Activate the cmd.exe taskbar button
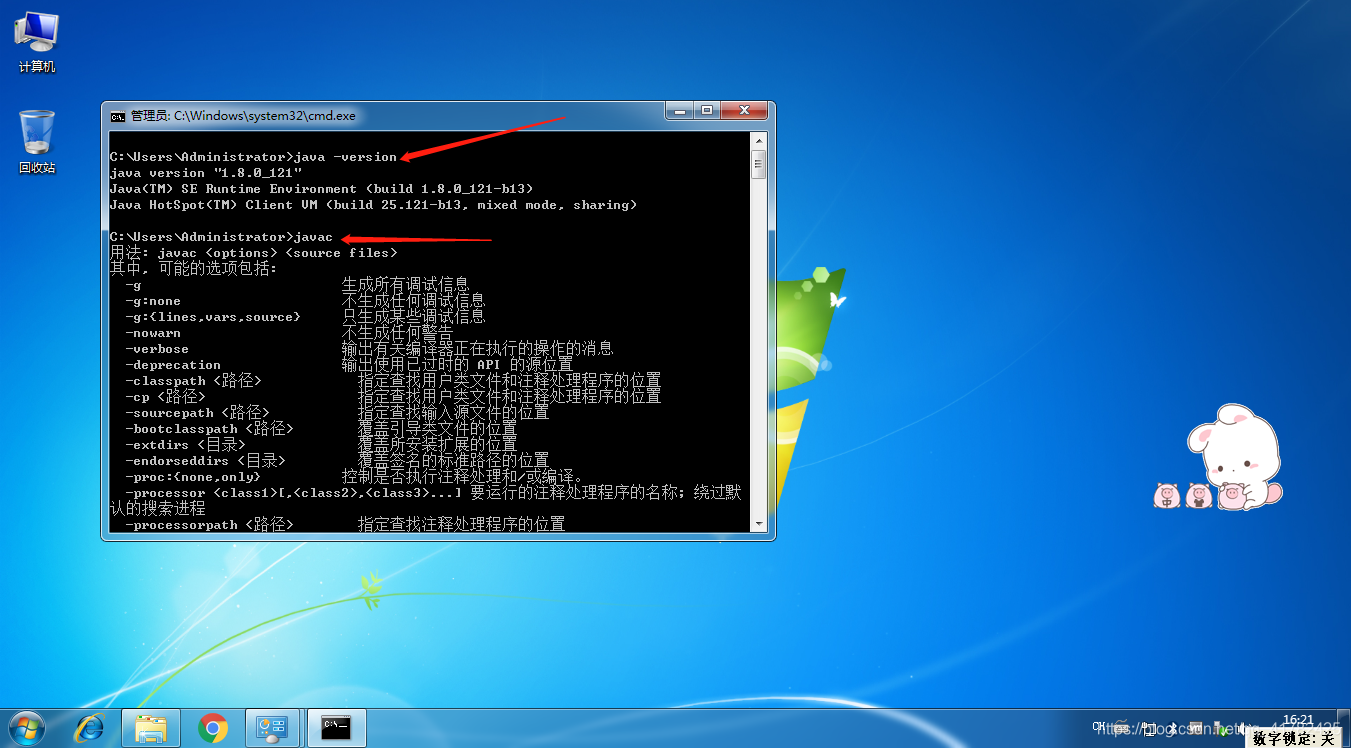This screenshot has width=1351, height=748. pos(336,728)
